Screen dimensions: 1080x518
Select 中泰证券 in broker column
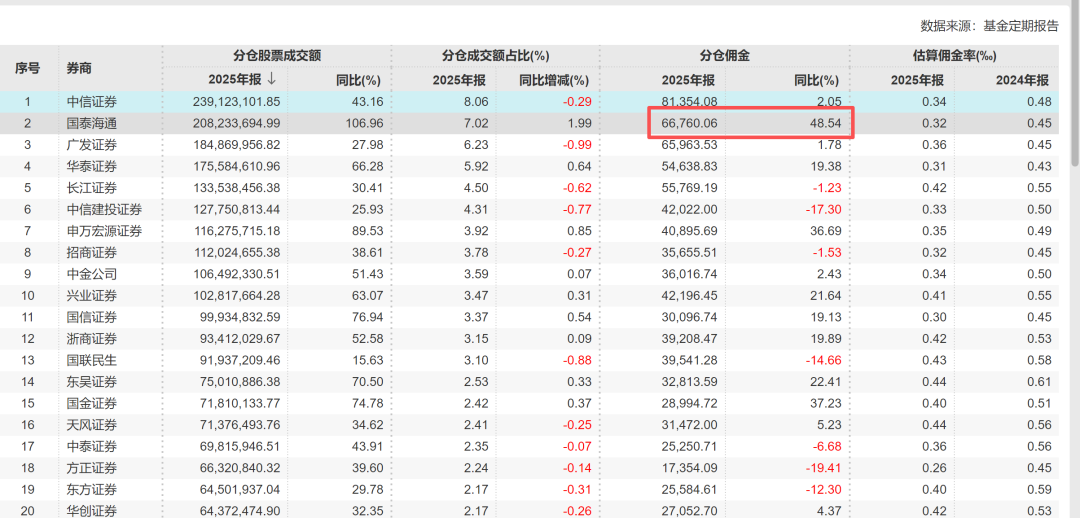point(92,446)
